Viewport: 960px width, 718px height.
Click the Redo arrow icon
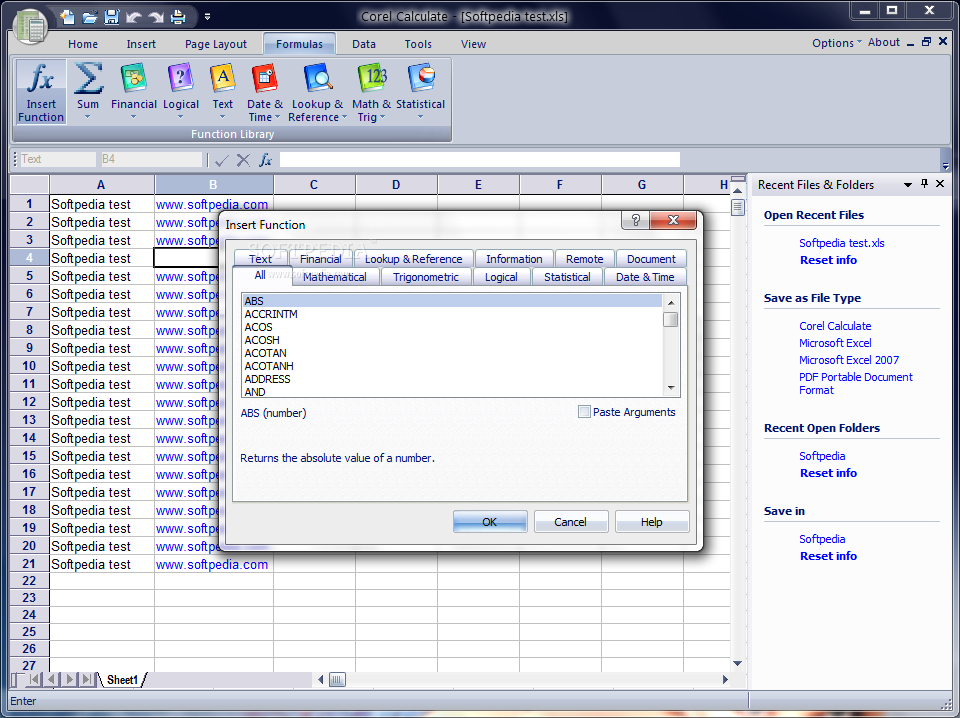156,17
